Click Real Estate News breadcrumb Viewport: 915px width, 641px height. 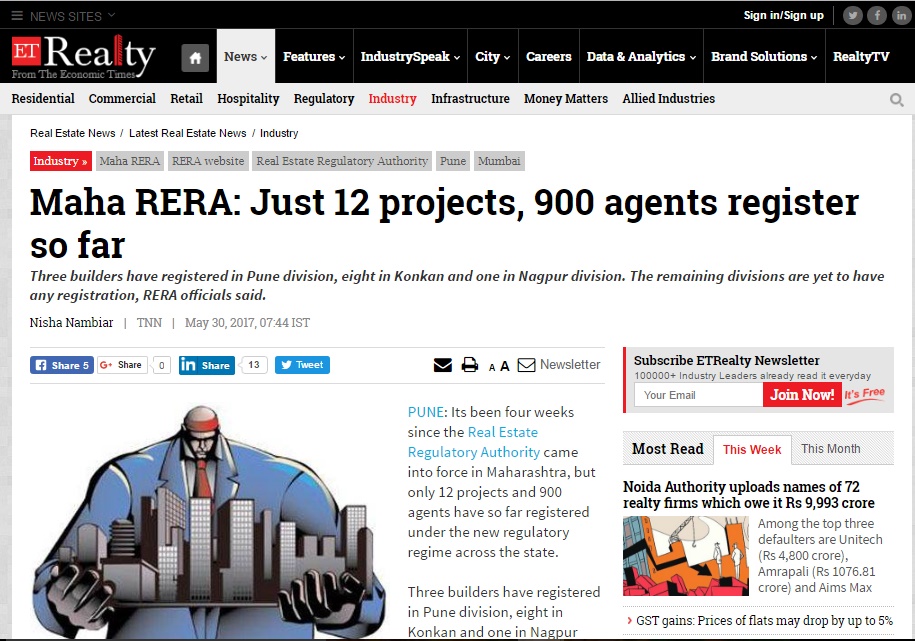pyautogui.click(x=73, y=133)
